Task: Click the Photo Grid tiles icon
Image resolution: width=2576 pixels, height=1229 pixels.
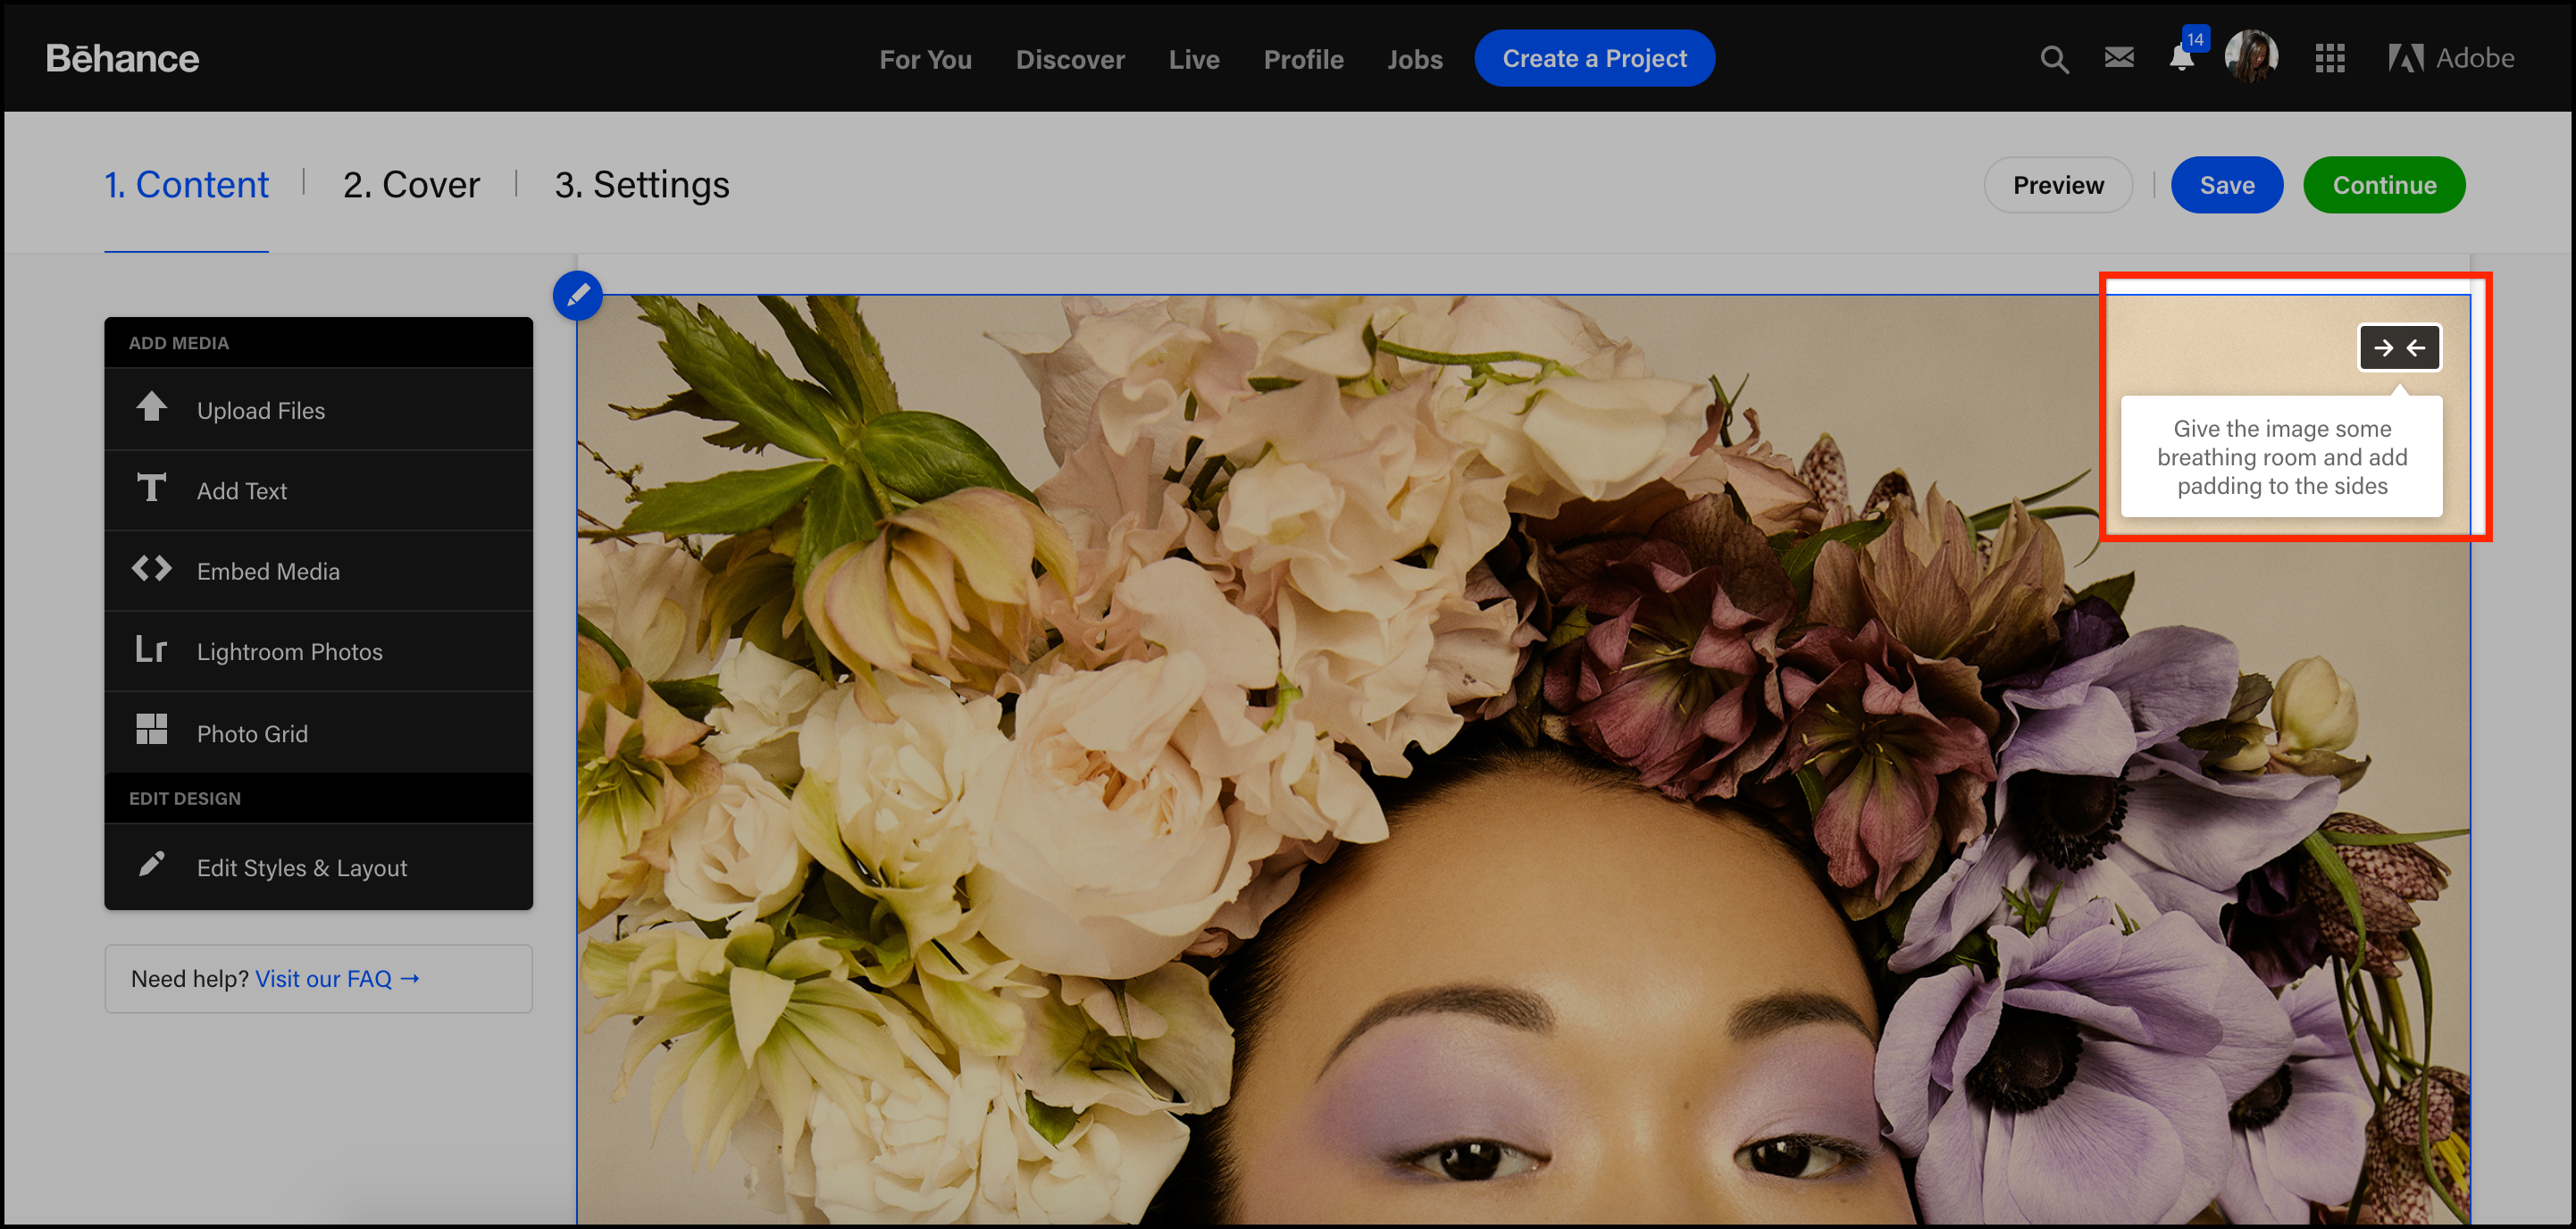Action: (x=151, y=730)
